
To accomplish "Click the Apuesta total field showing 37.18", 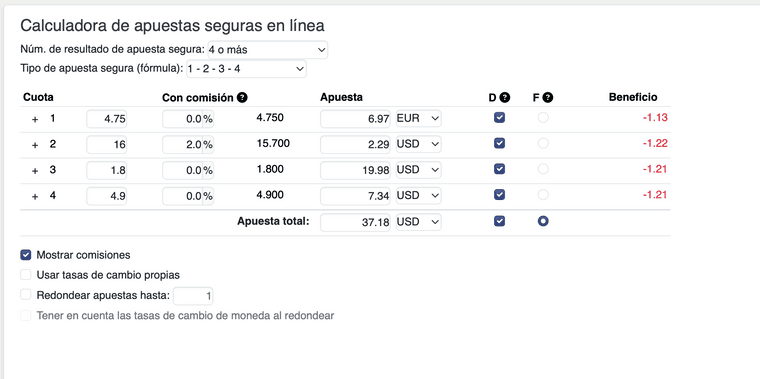I will coord(355,222).
